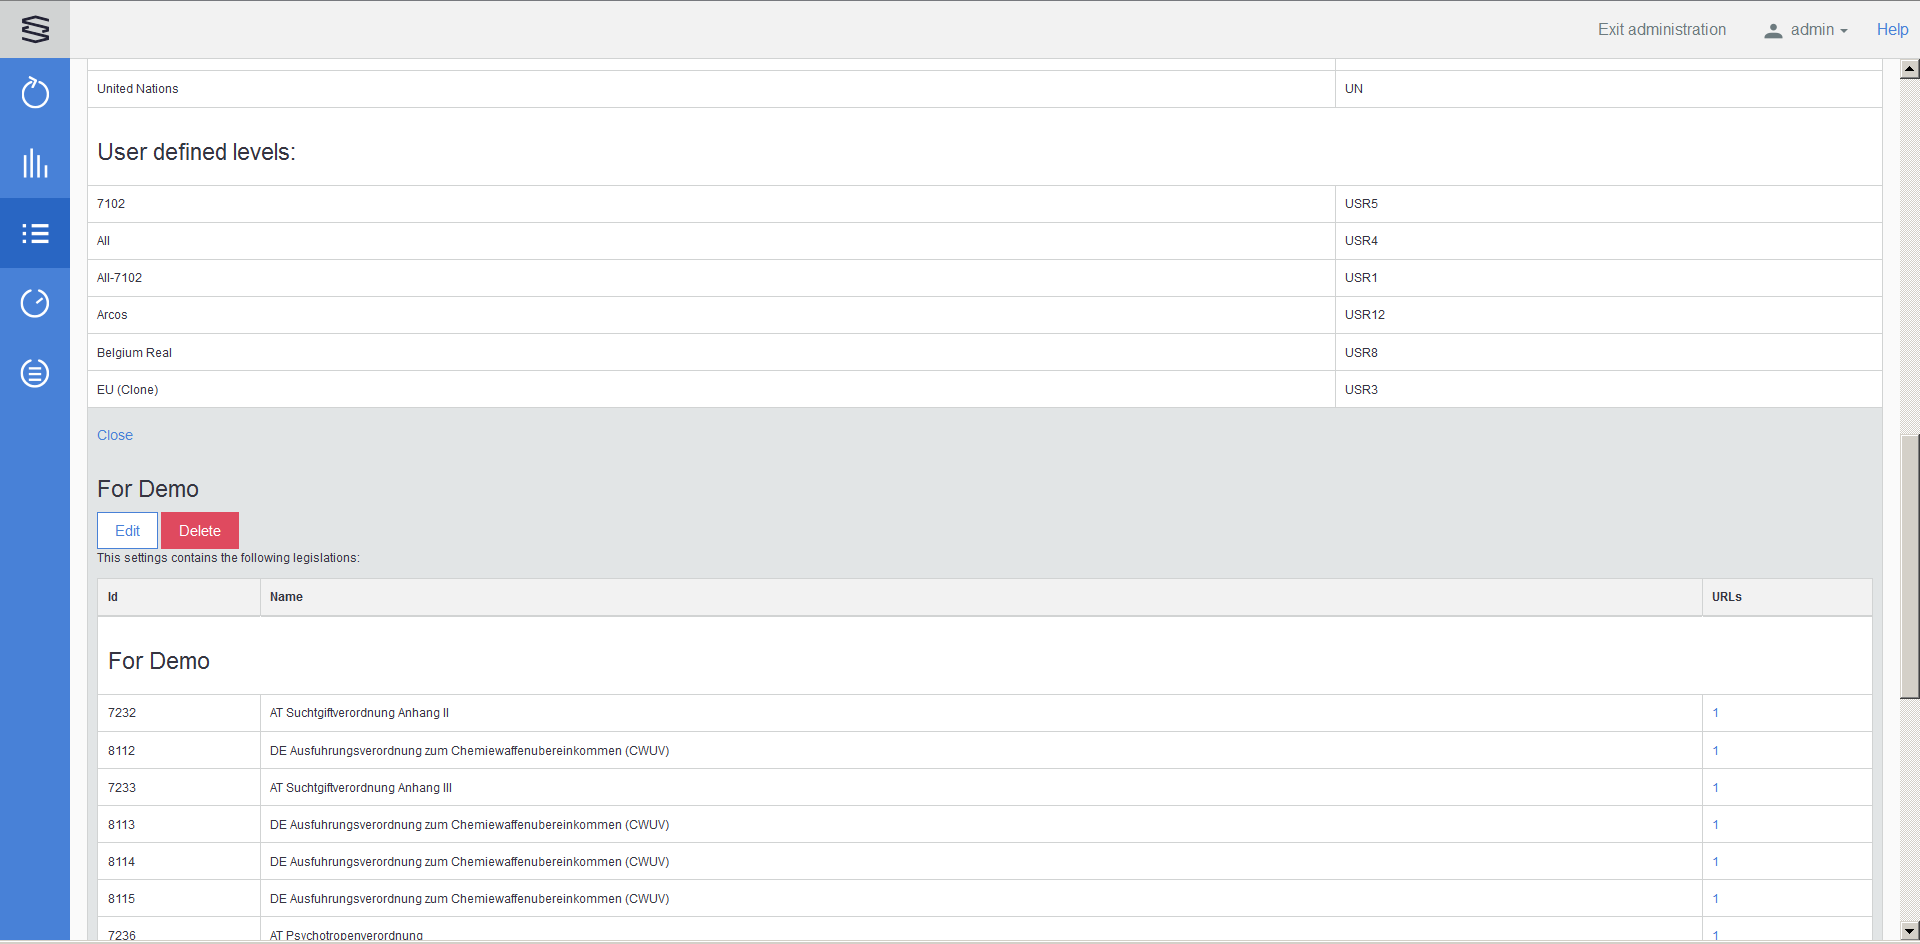1920x944 pixels.
Task: Select the list view sidebar icon
Action: click(x=35, y=233)
